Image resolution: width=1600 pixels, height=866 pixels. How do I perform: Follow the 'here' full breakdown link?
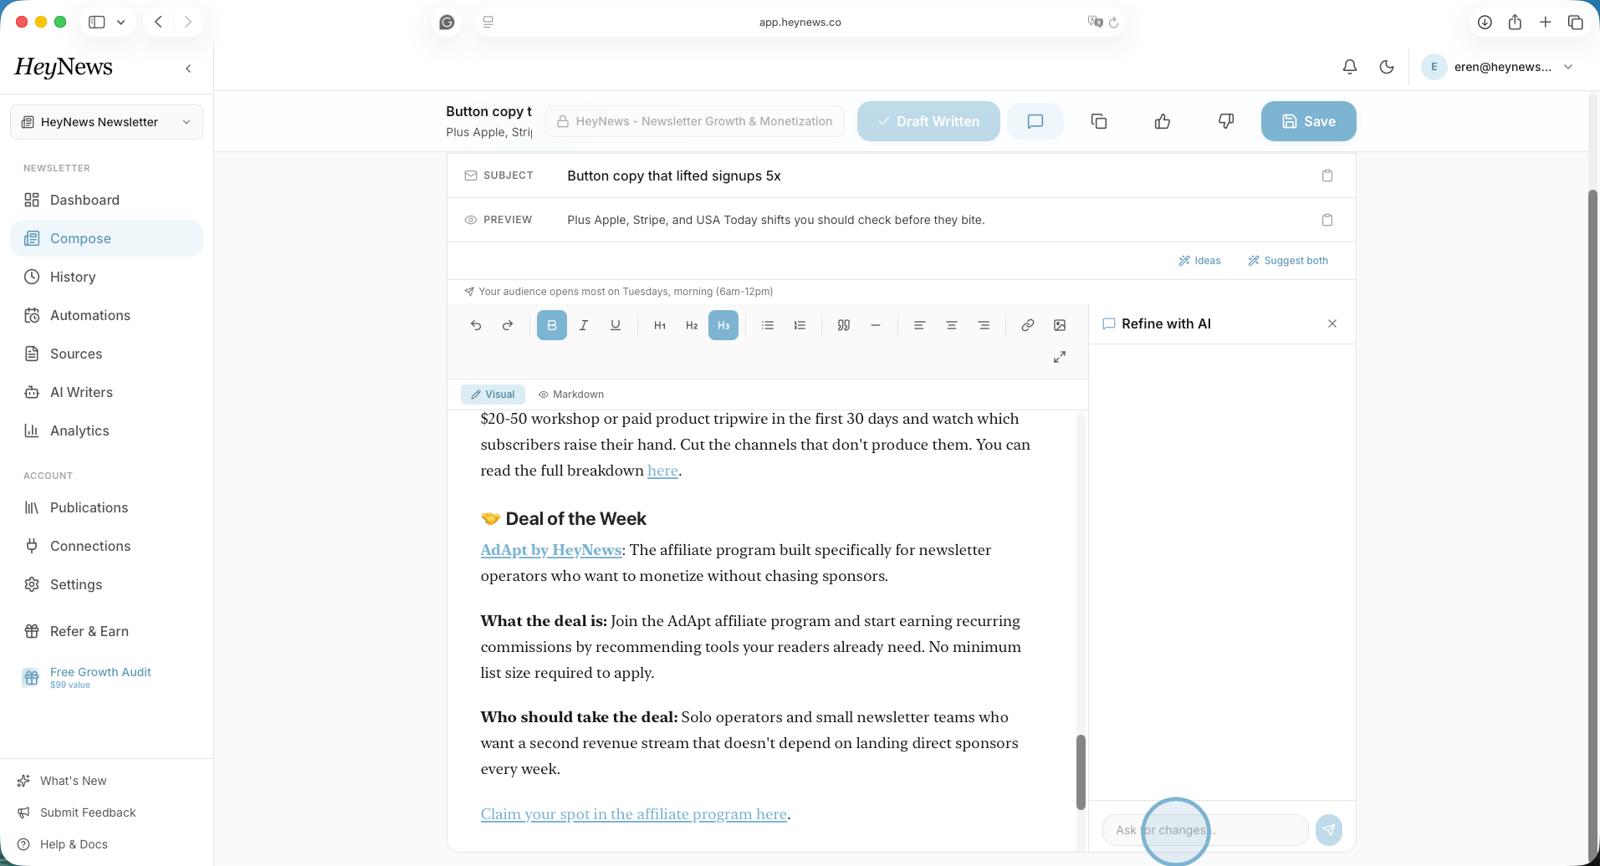click(x=663, y=471)
